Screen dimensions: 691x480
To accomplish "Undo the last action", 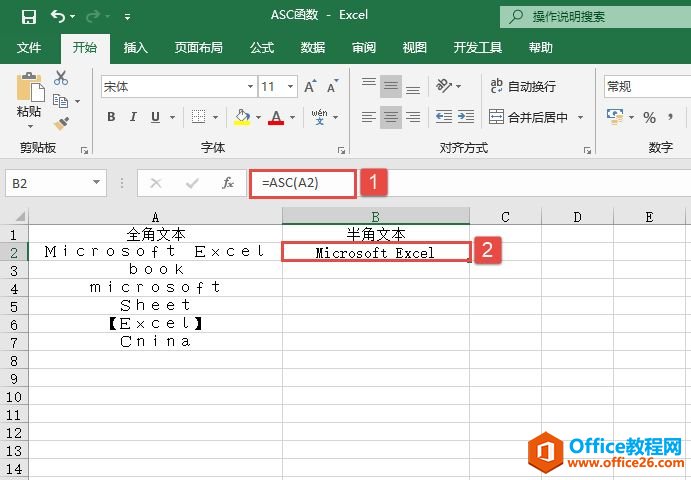I will [x=58, y=16].
